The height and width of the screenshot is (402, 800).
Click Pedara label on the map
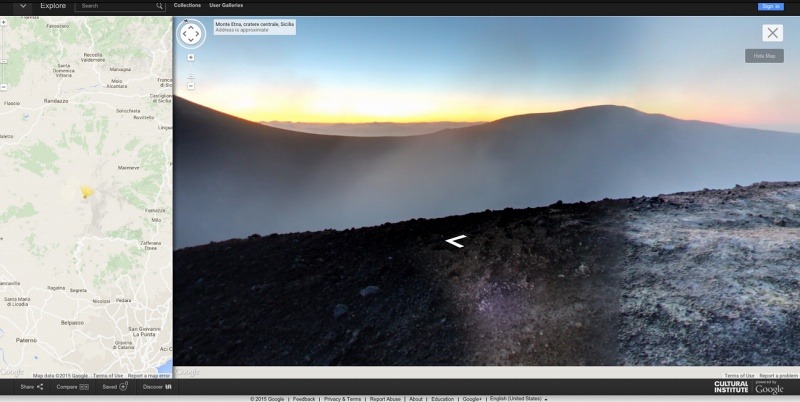[x=123, y=300]
